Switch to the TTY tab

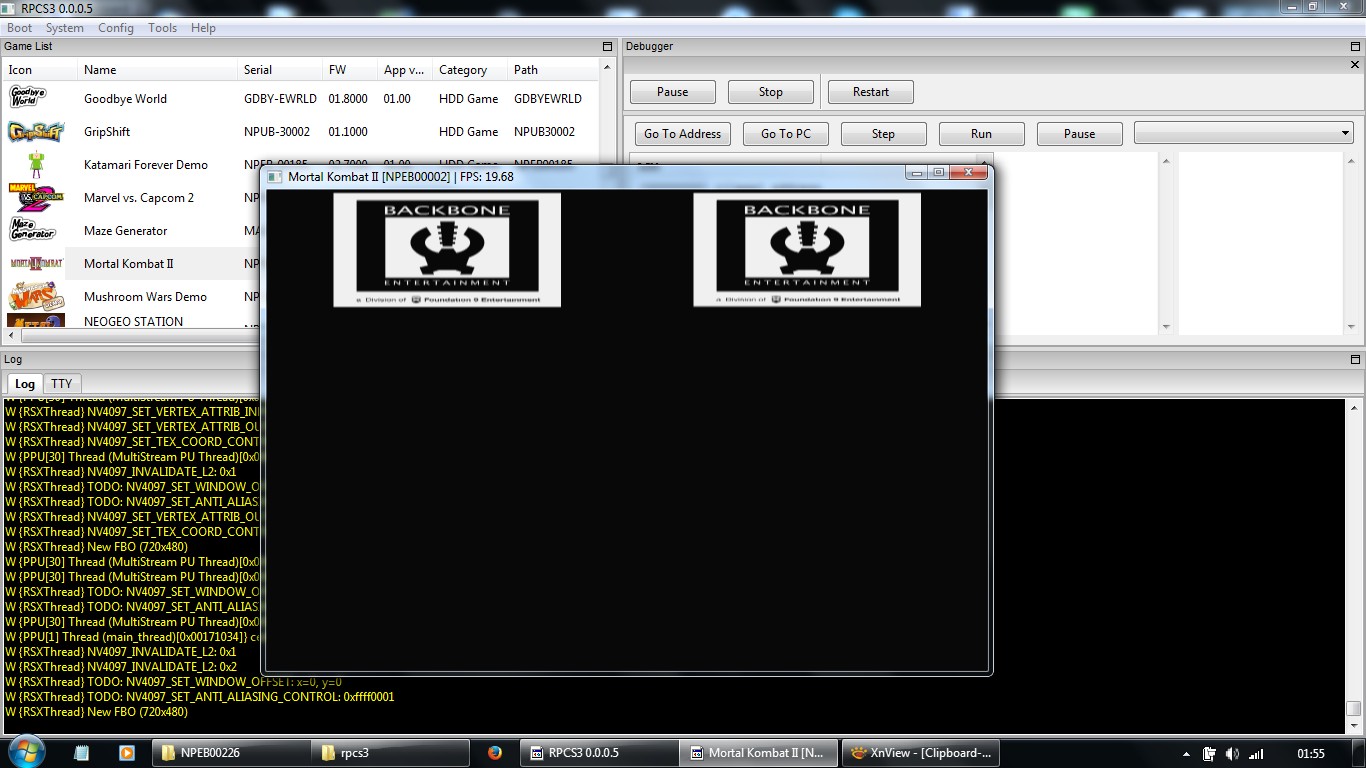click(62, 384)
